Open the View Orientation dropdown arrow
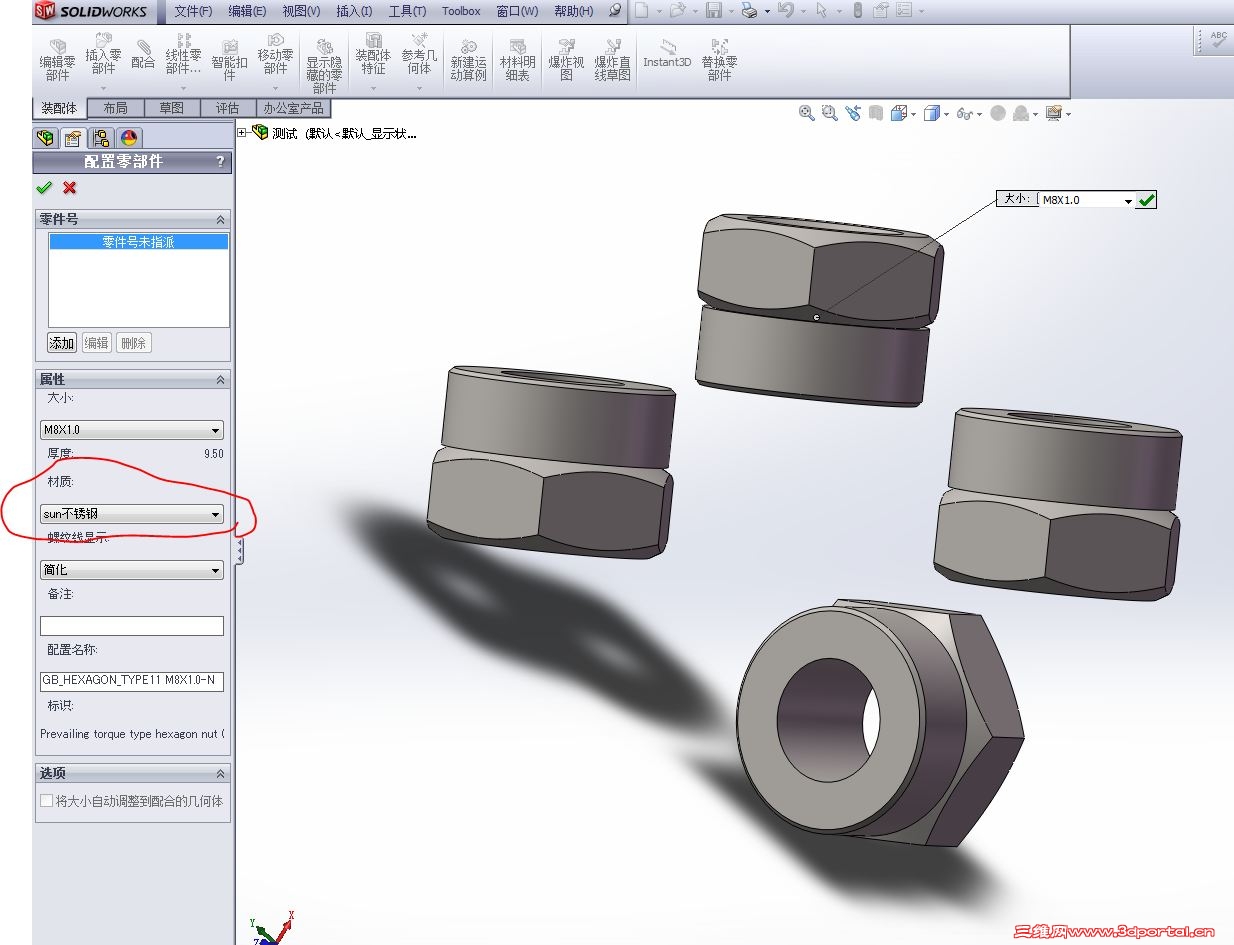Screen dimensions: 1234x945 (911, 115)
